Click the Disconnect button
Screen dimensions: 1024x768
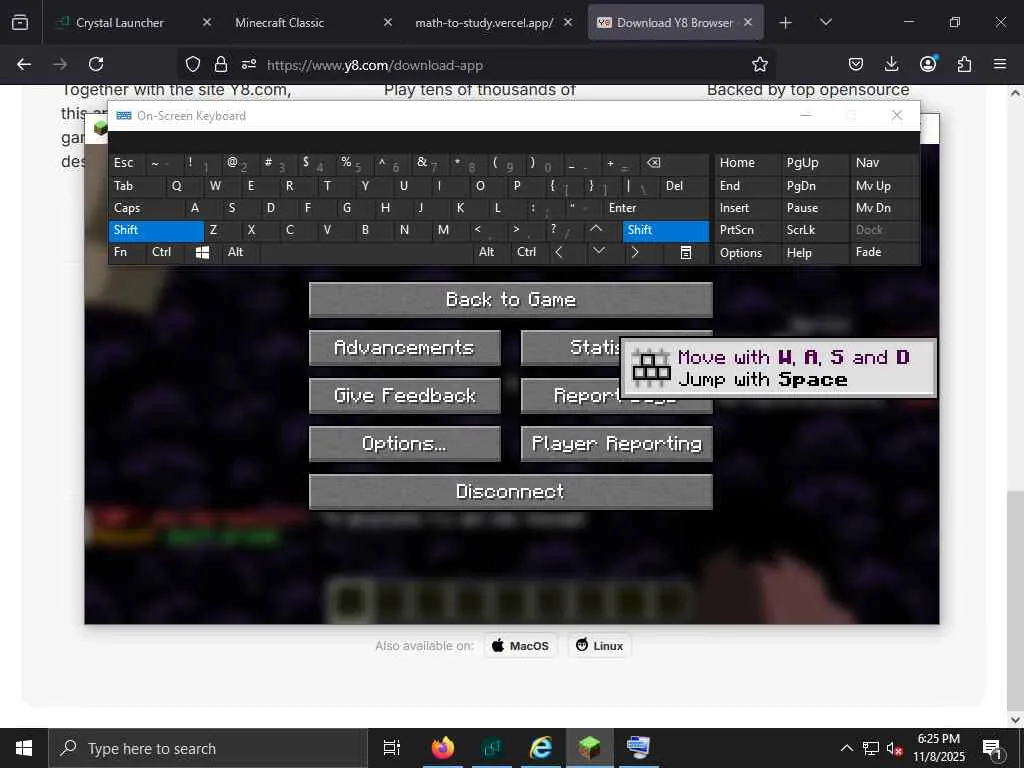(x=511, y=492)
